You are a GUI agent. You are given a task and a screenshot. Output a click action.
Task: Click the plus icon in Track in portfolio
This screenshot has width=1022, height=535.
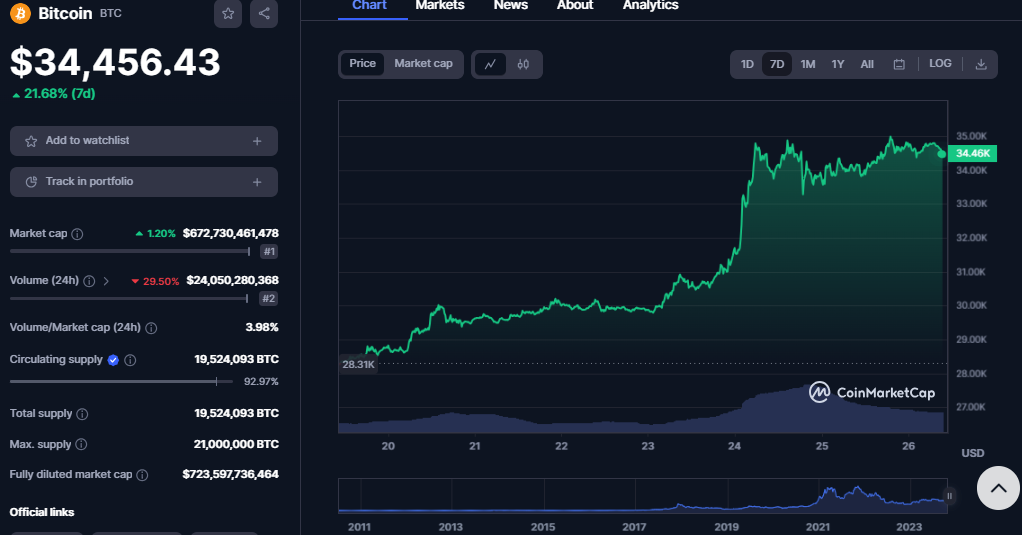tap(257, 182)
